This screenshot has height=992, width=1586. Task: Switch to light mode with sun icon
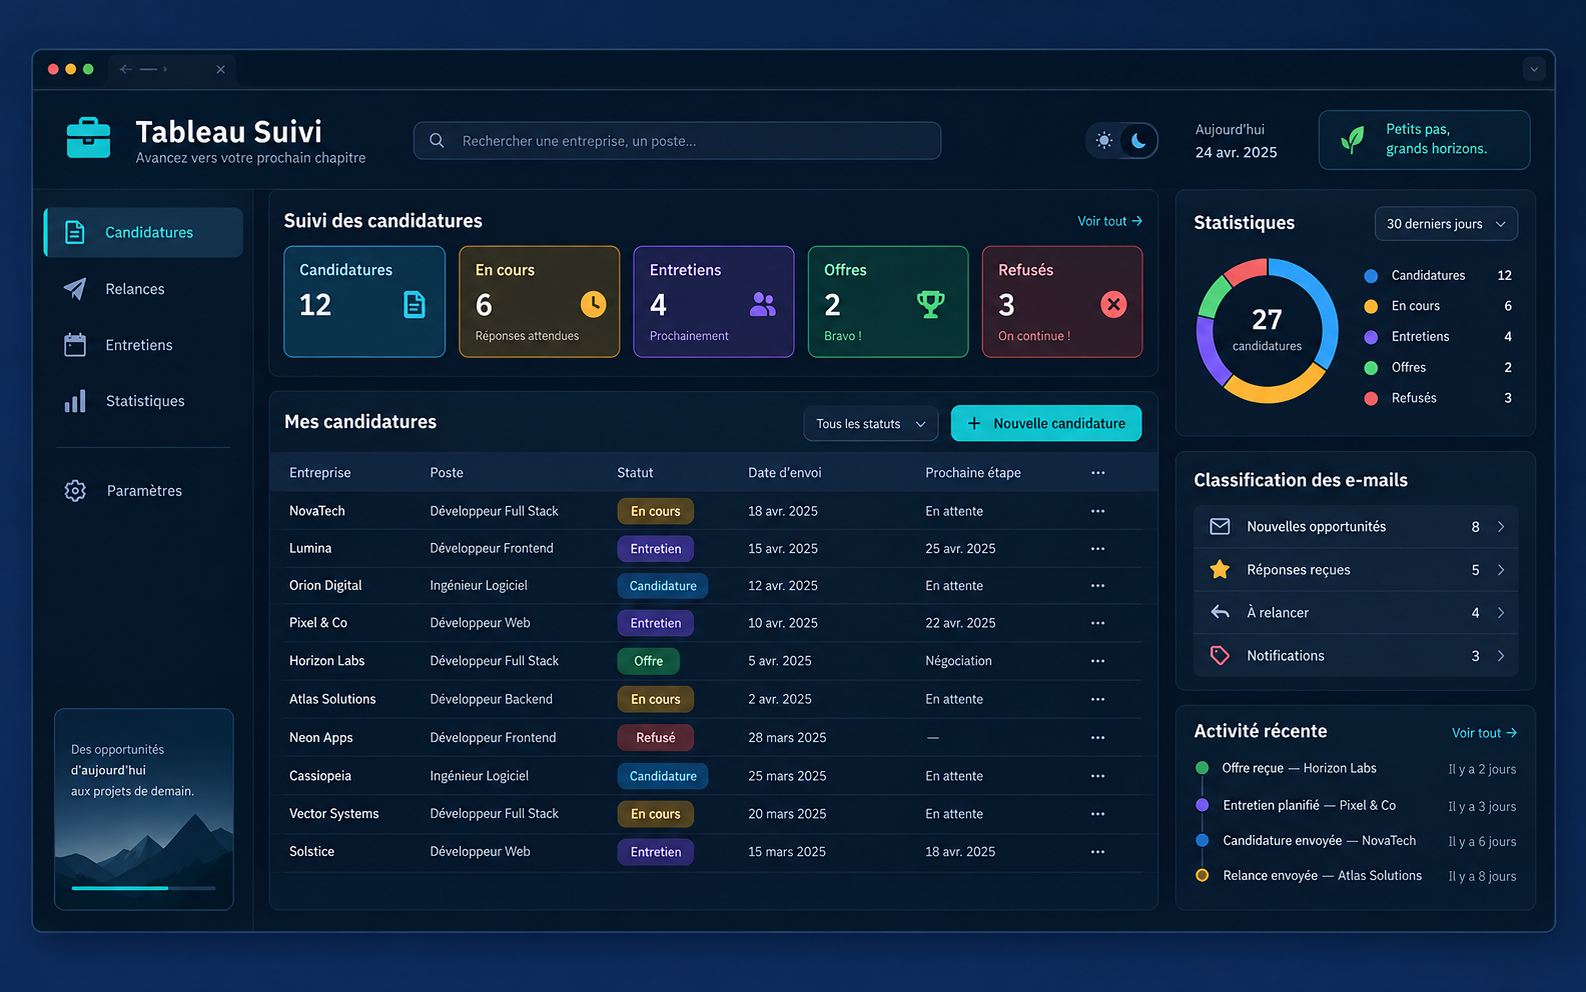(x=1104, y=140)
